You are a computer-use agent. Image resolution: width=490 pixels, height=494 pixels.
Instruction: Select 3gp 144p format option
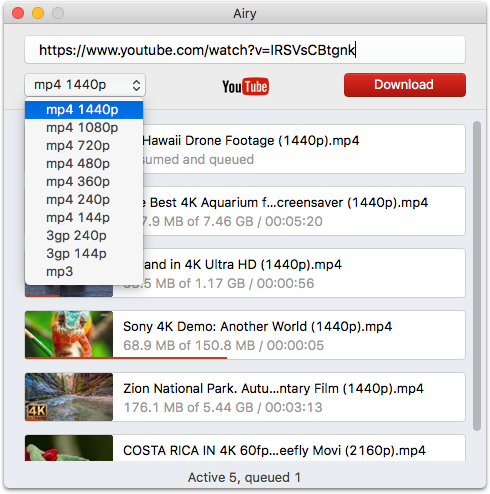point(84,254)
